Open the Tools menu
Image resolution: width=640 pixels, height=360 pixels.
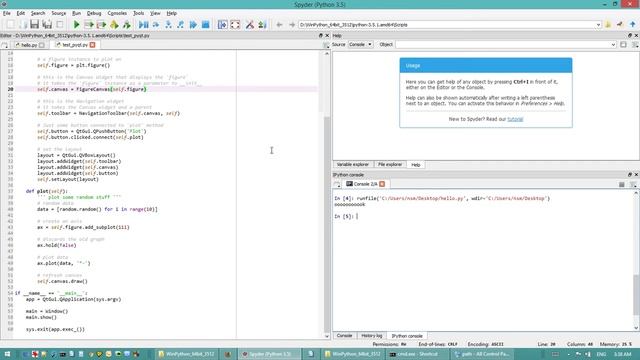(x=139, y=13)
